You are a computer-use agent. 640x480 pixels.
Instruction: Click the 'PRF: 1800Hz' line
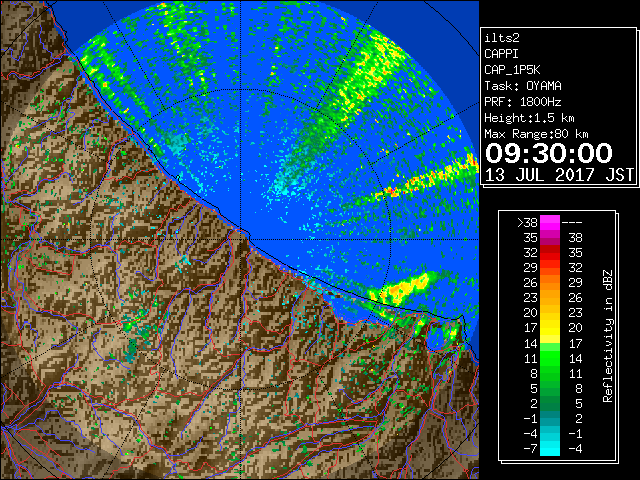point(523,102)
